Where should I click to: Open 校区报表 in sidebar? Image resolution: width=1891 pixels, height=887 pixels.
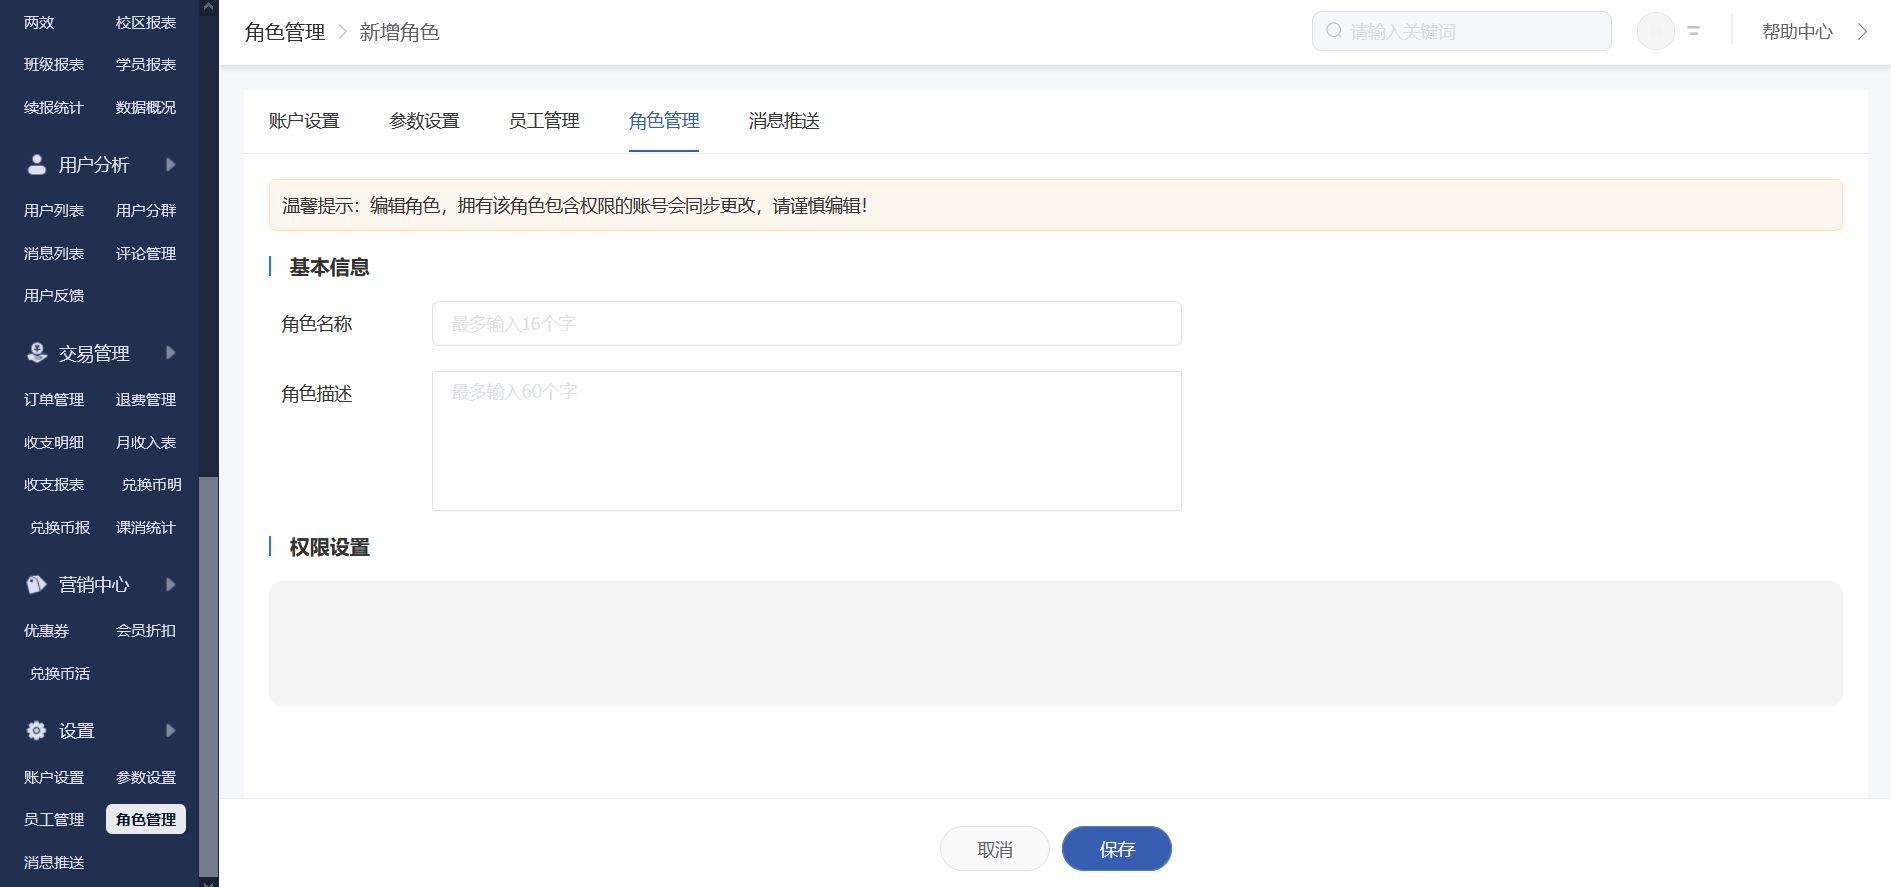pyautogui.click(x=146, y=22)
